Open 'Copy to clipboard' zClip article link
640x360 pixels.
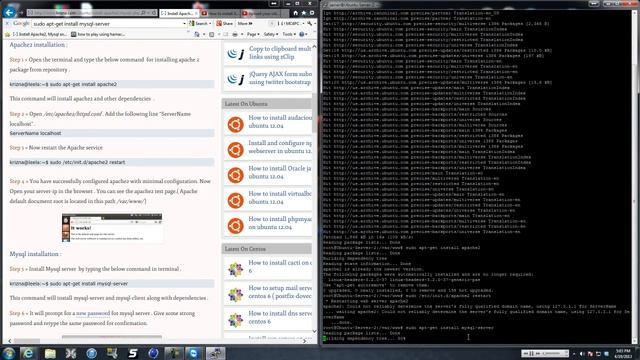[280, 53]
